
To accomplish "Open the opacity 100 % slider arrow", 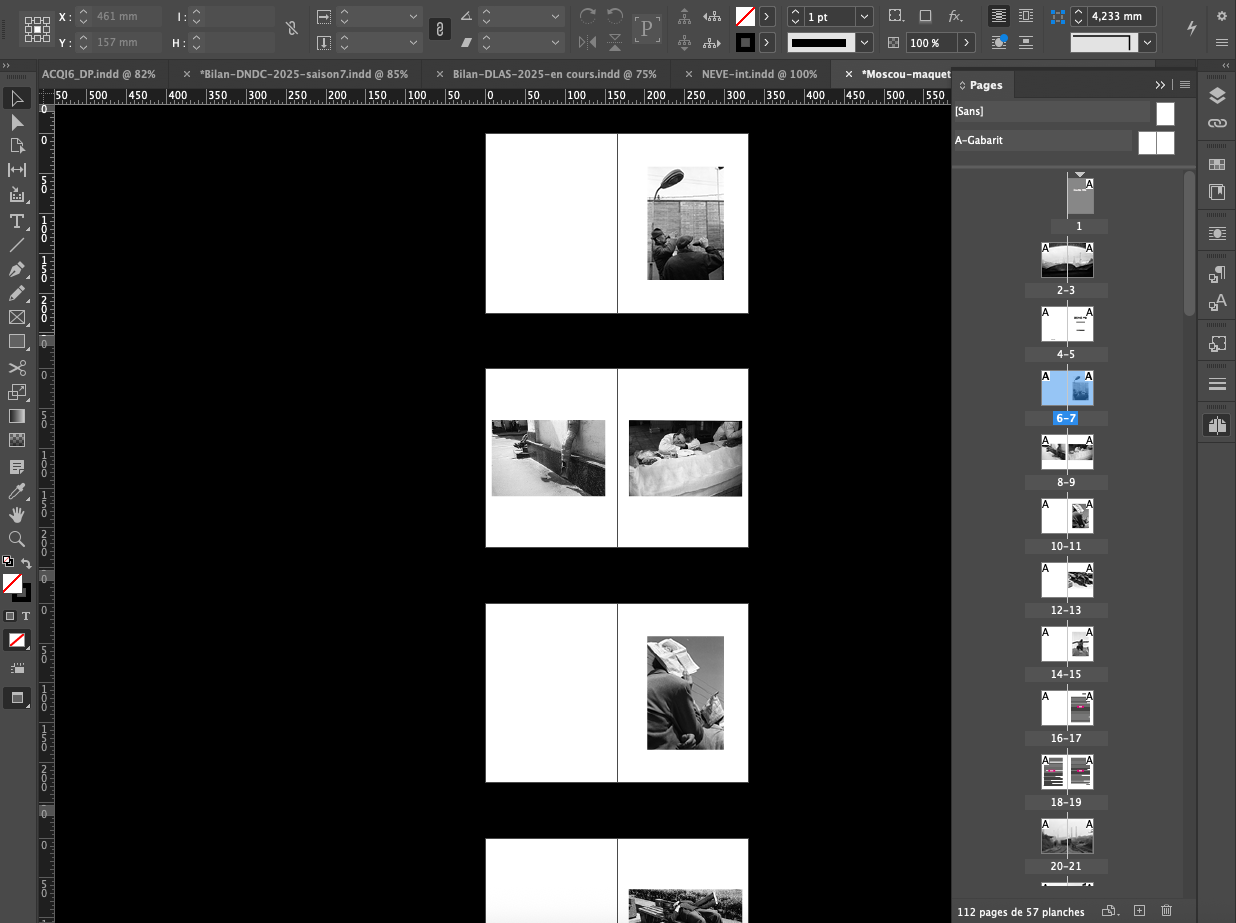I will 966,43.
